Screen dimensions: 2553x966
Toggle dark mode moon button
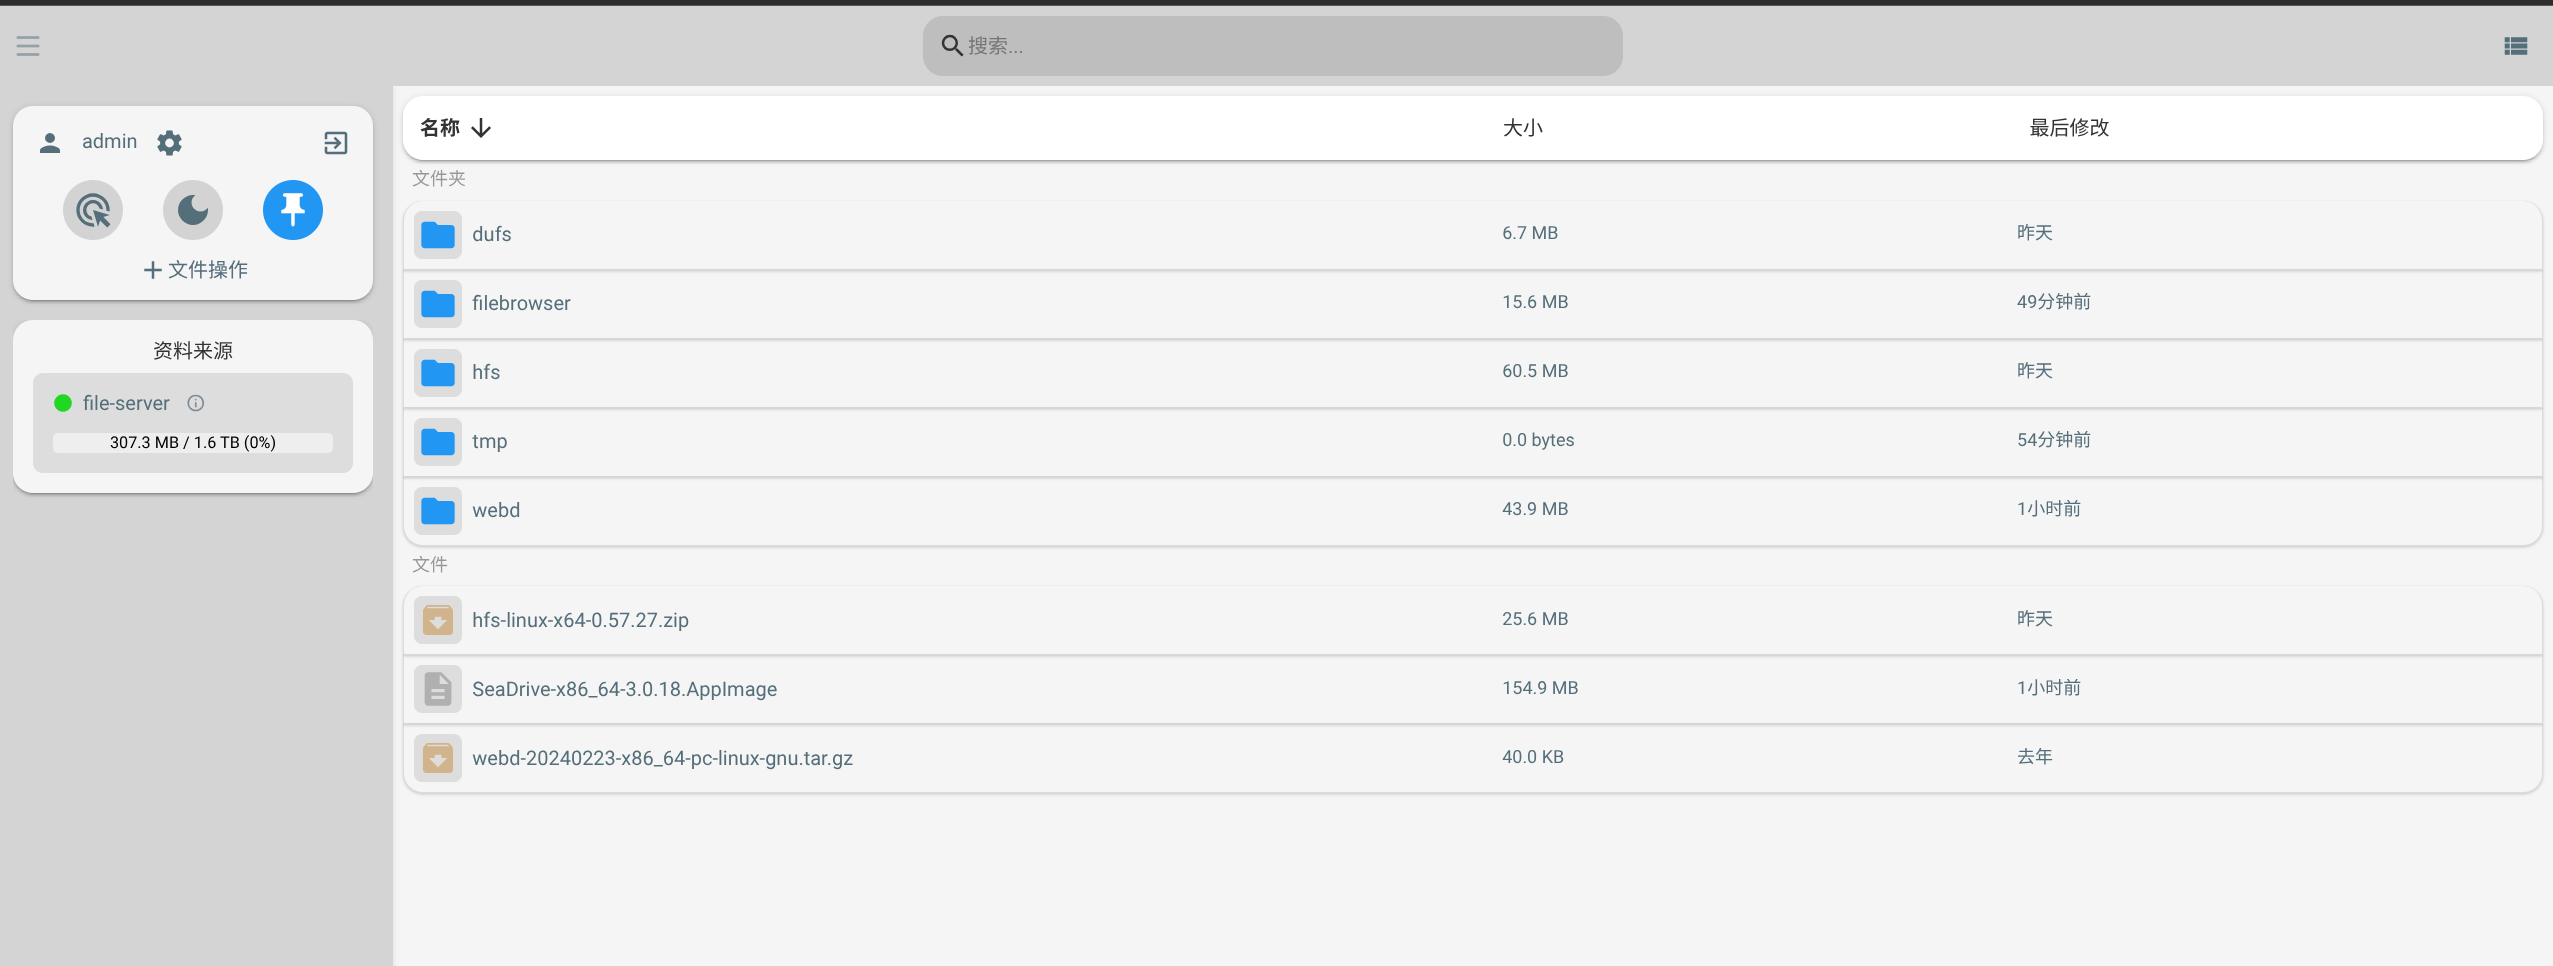point(193,210)
